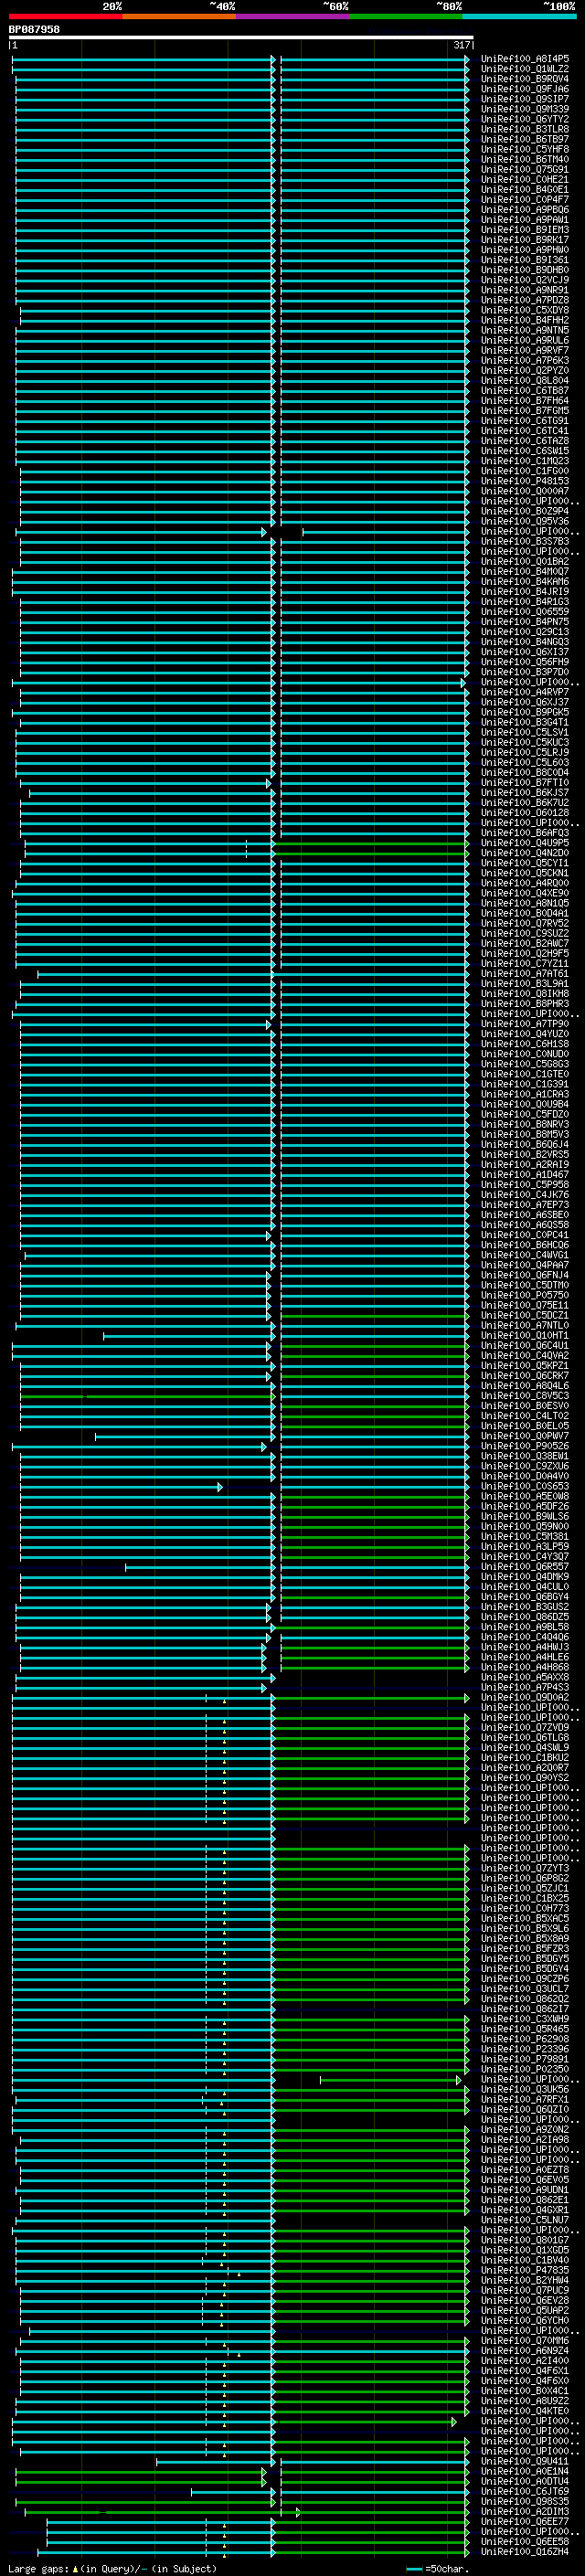Image resolution: width=585 pixels, height=2576 pixels.
Task: Click the query label BP087958
Action: pos(34,29)
